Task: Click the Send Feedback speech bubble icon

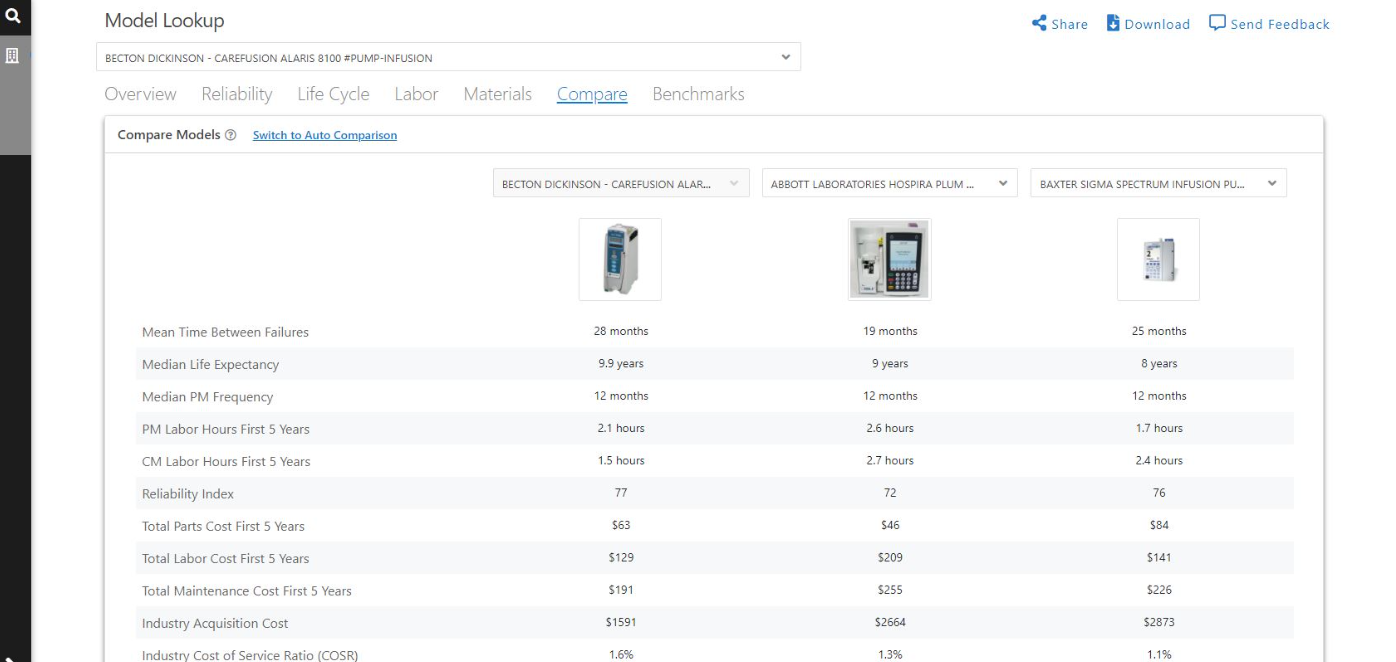Action: coord(1217,23)
